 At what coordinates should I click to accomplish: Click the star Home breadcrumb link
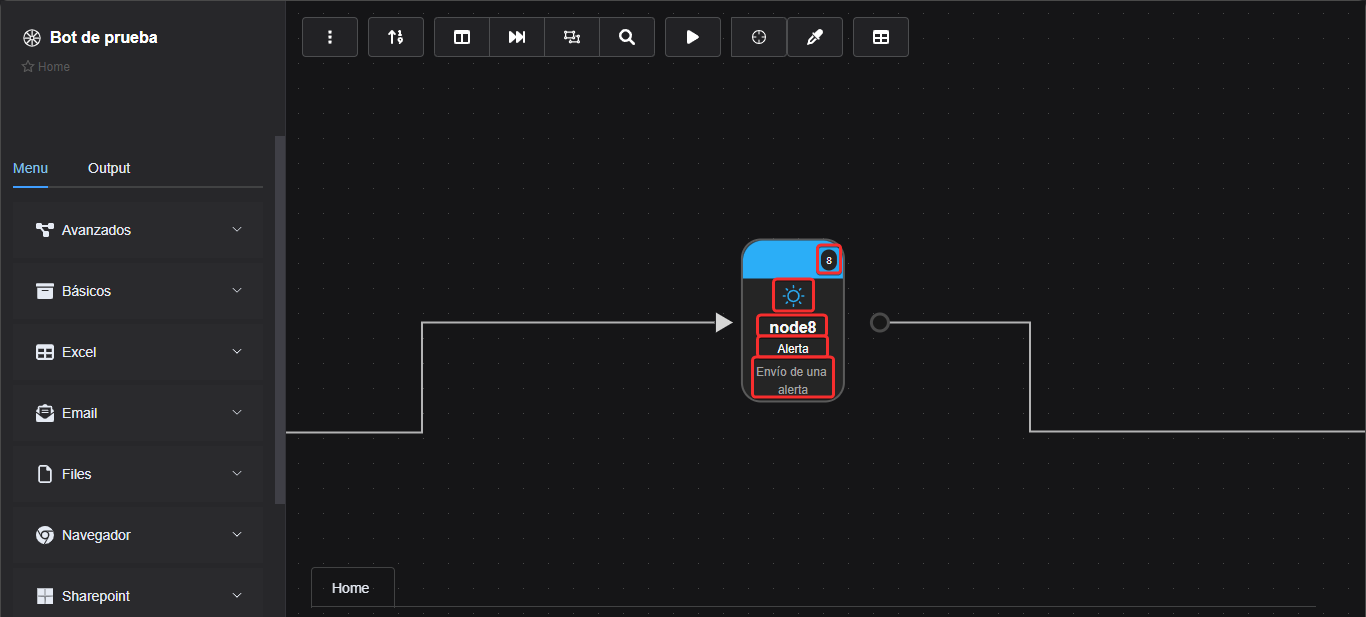[46, 67]
